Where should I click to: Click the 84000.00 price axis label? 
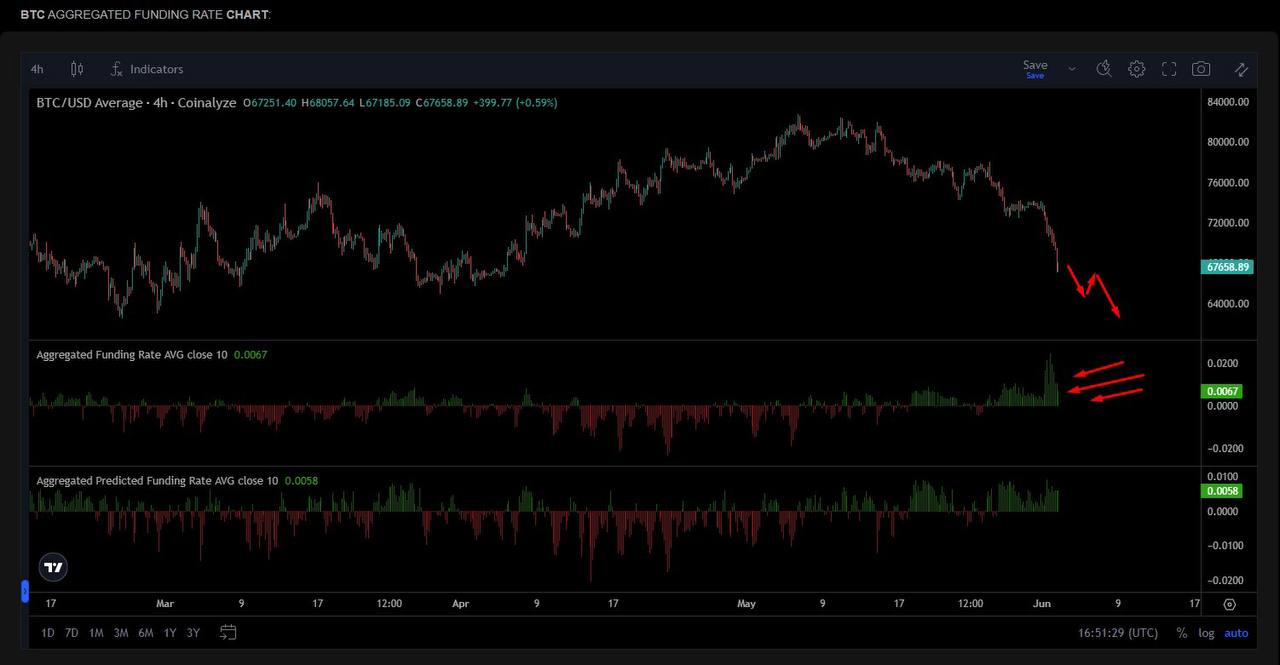[1228, 102]
